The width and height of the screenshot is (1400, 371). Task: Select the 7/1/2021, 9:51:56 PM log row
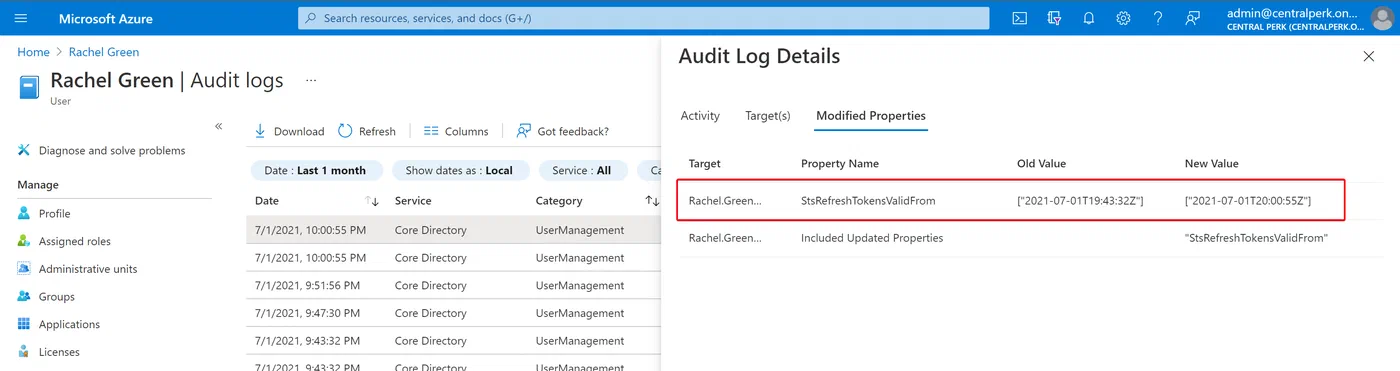pos(453,285)
